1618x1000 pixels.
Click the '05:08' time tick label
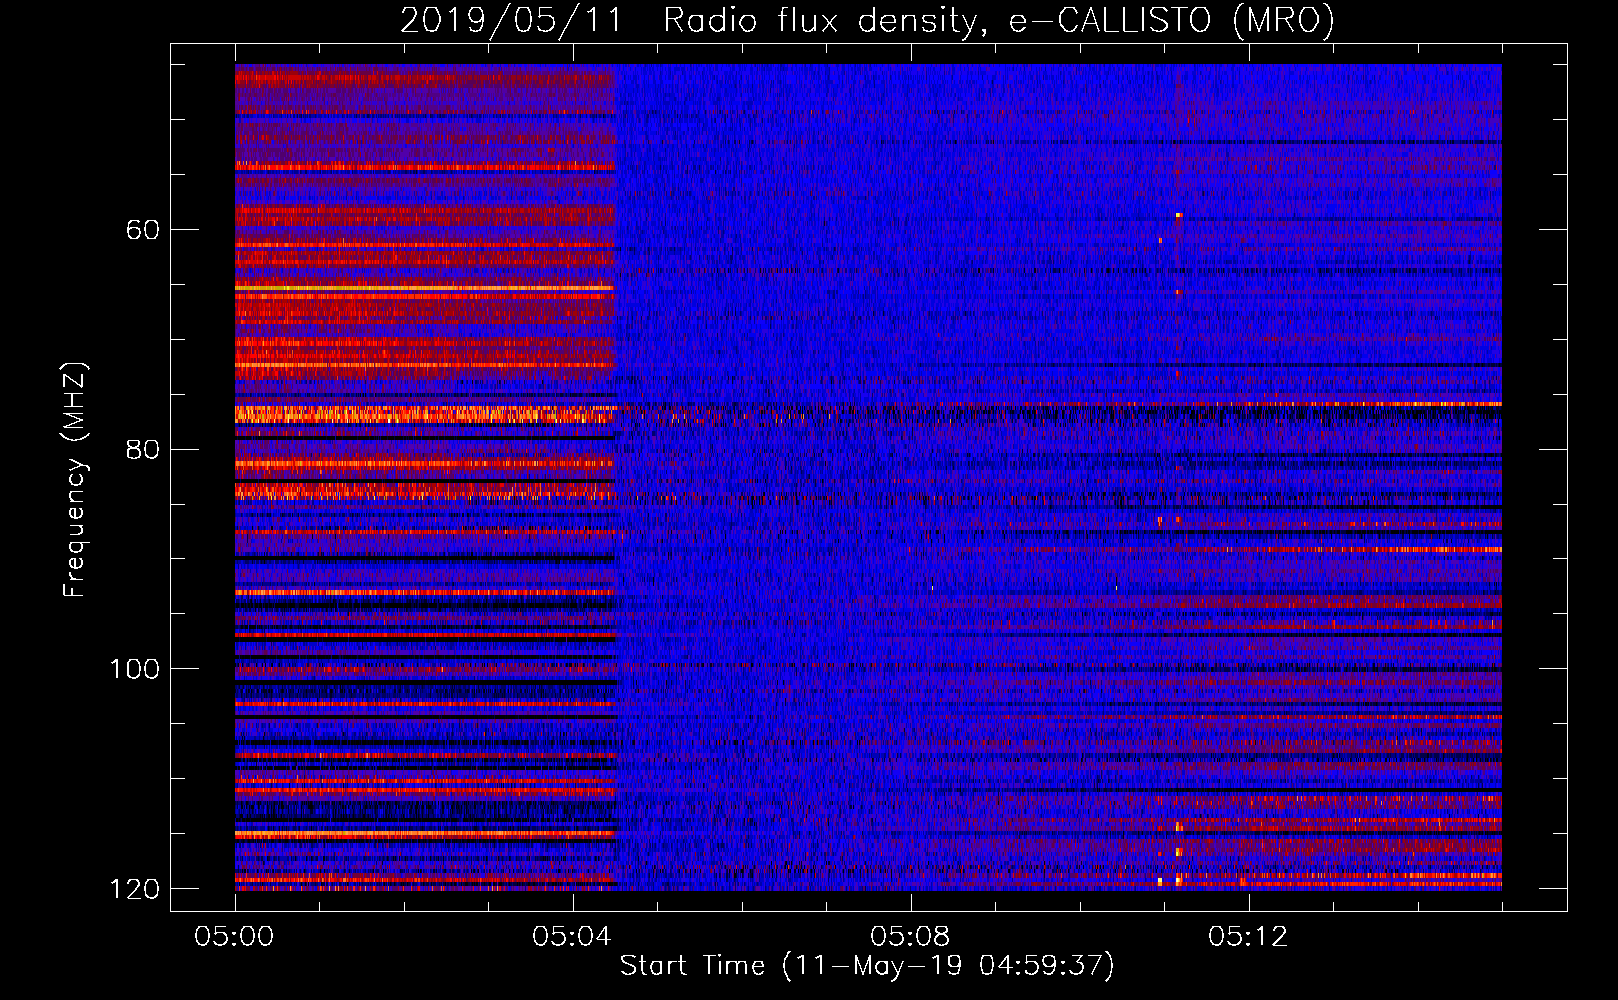click(x=910, y=937)
